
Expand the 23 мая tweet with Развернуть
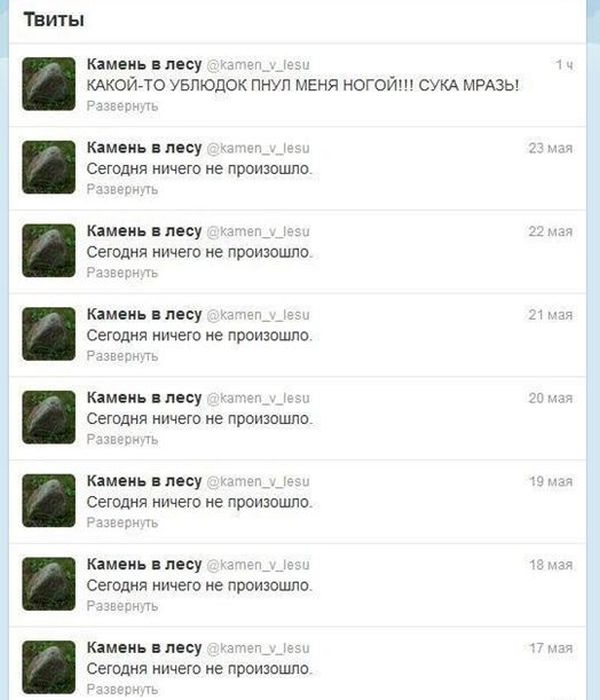click(122, 190)
